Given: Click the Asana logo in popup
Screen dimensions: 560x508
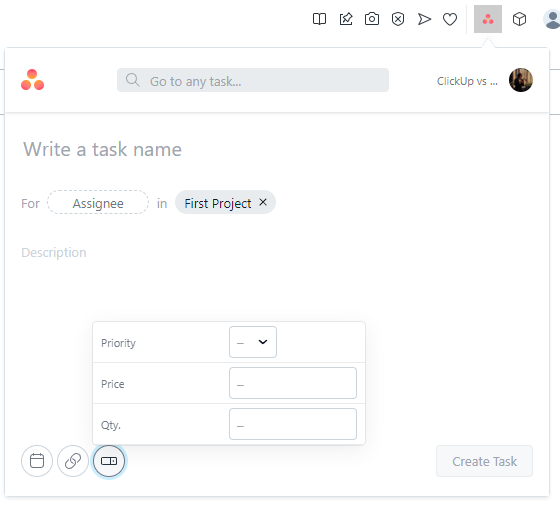Looking at the screenshot, I should point(32,80).
